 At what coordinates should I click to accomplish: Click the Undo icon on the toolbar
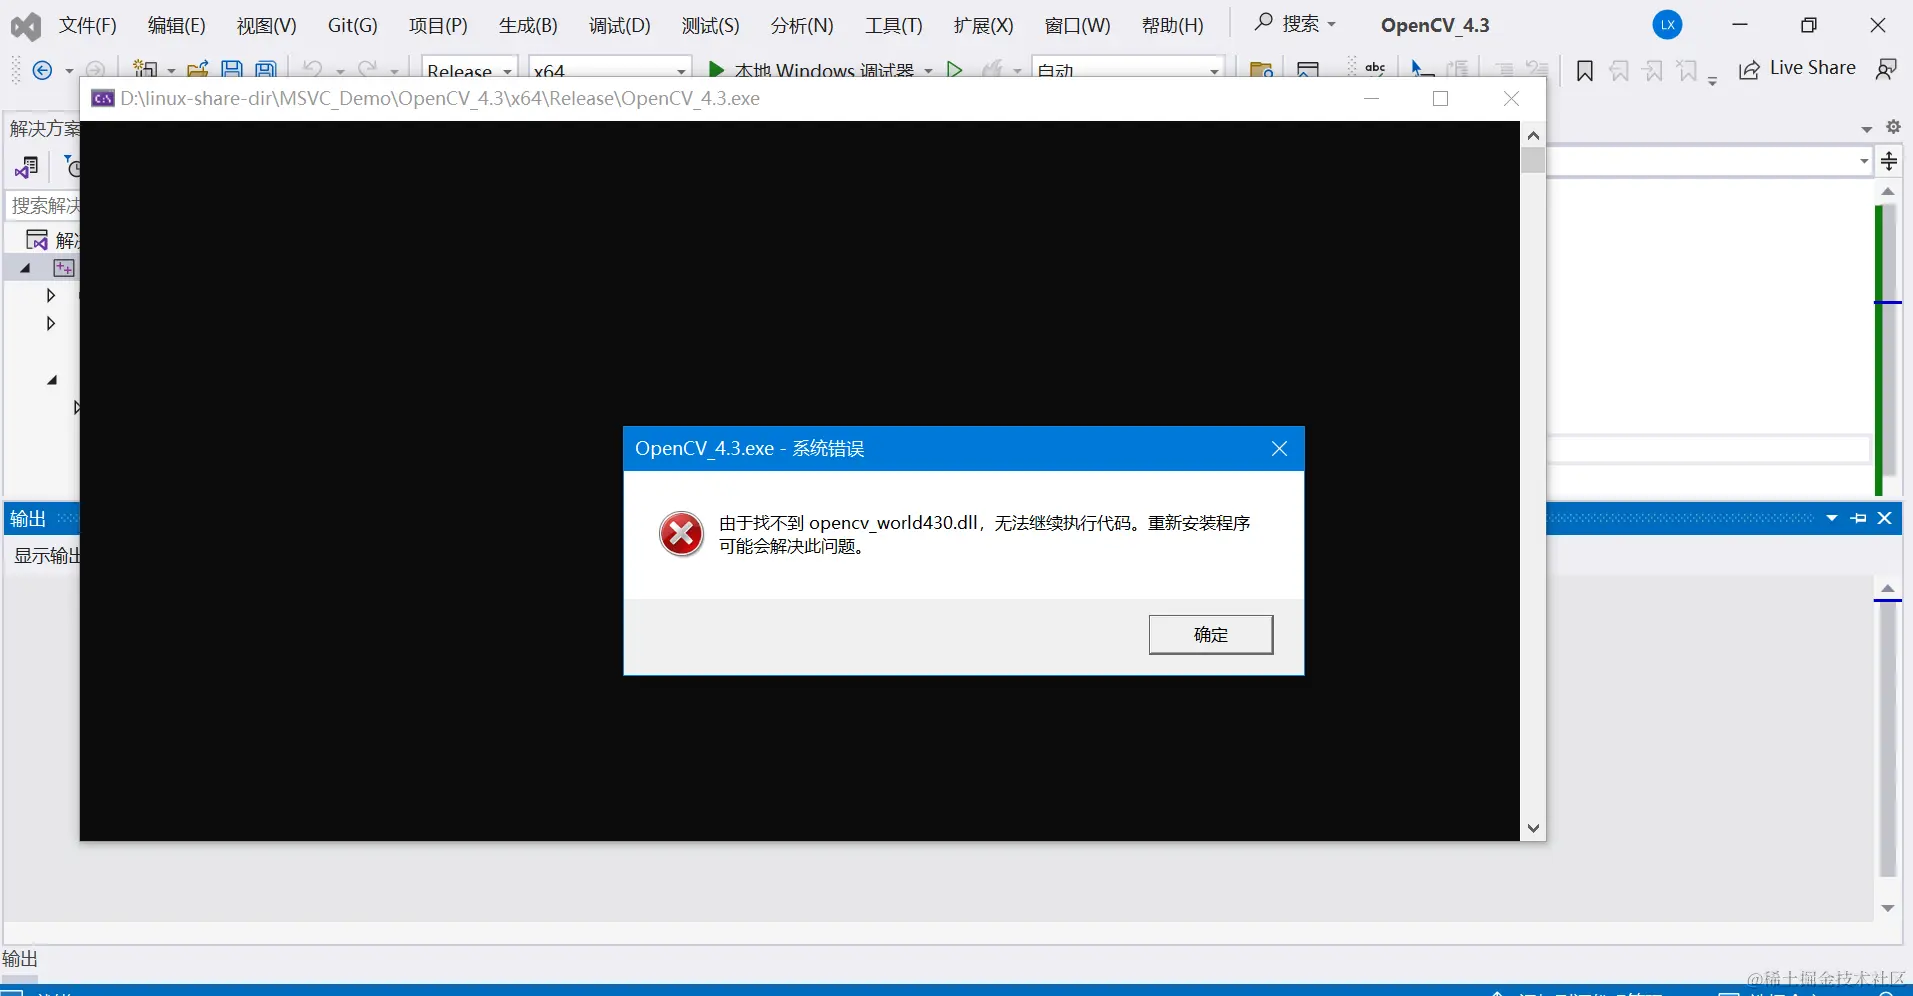point(311,68)
